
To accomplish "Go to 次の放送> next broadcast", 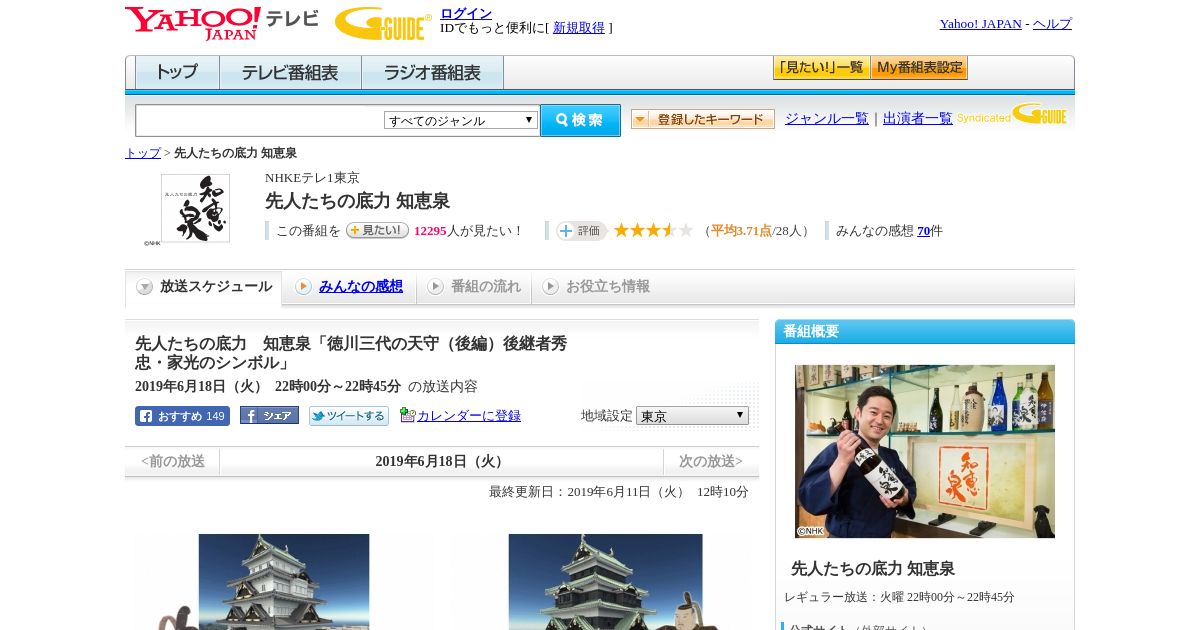I will coord(711,462).
